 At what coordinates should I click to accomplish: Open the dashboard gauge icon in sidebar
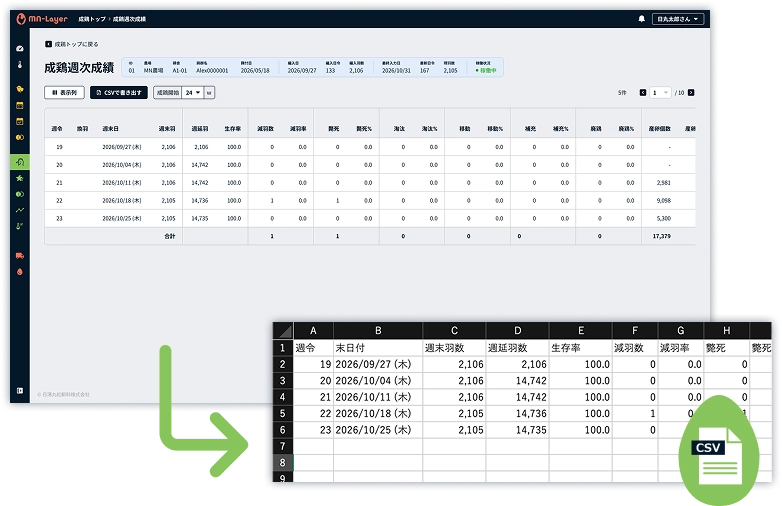point(20,48)
